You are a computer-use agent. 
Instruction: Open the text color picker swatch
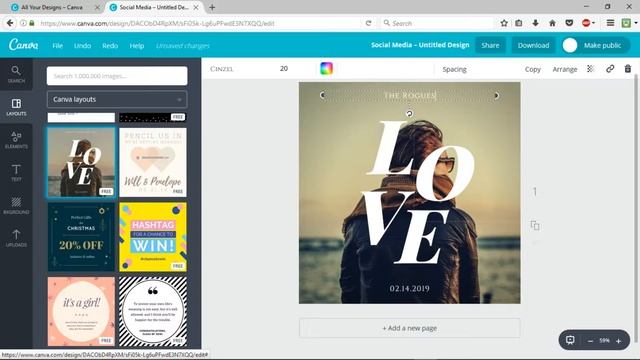coord(326,69)
